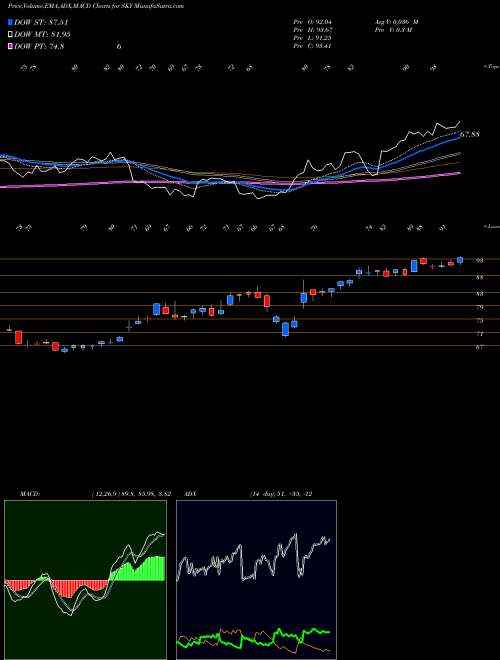Image resolution: width=500 pixels, height=660 pixels.
Task: Click the Pre C: 93.41 value
Action: [x=313, y=46]
